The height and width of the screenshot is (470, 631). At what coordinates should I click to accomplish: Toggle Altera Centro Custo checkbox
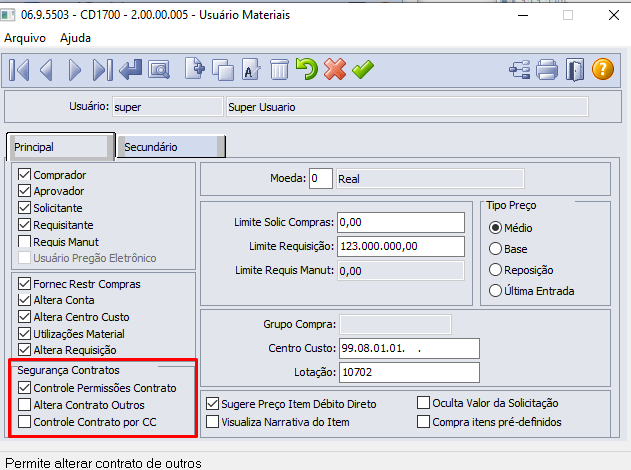click(25, 317)
